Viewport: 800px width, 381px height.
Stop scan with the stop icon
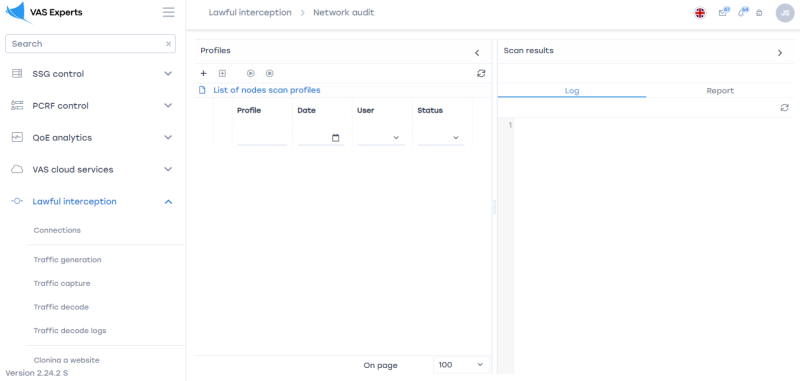269,73
